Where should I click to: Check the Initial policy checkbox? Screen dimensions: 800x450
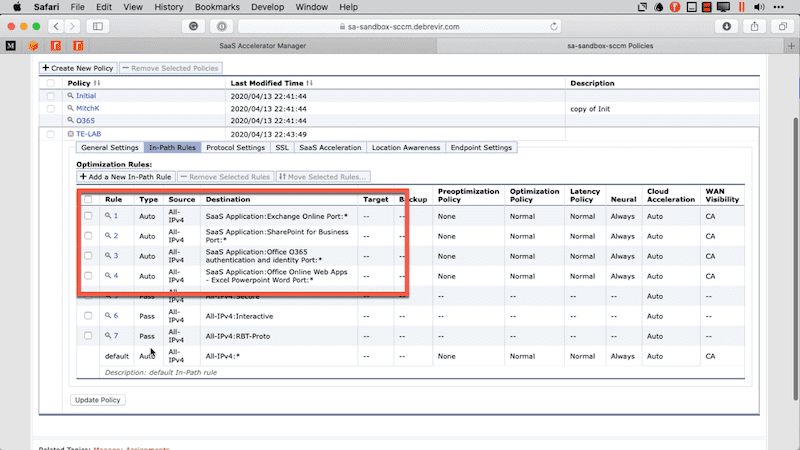[x=51, y=96]
